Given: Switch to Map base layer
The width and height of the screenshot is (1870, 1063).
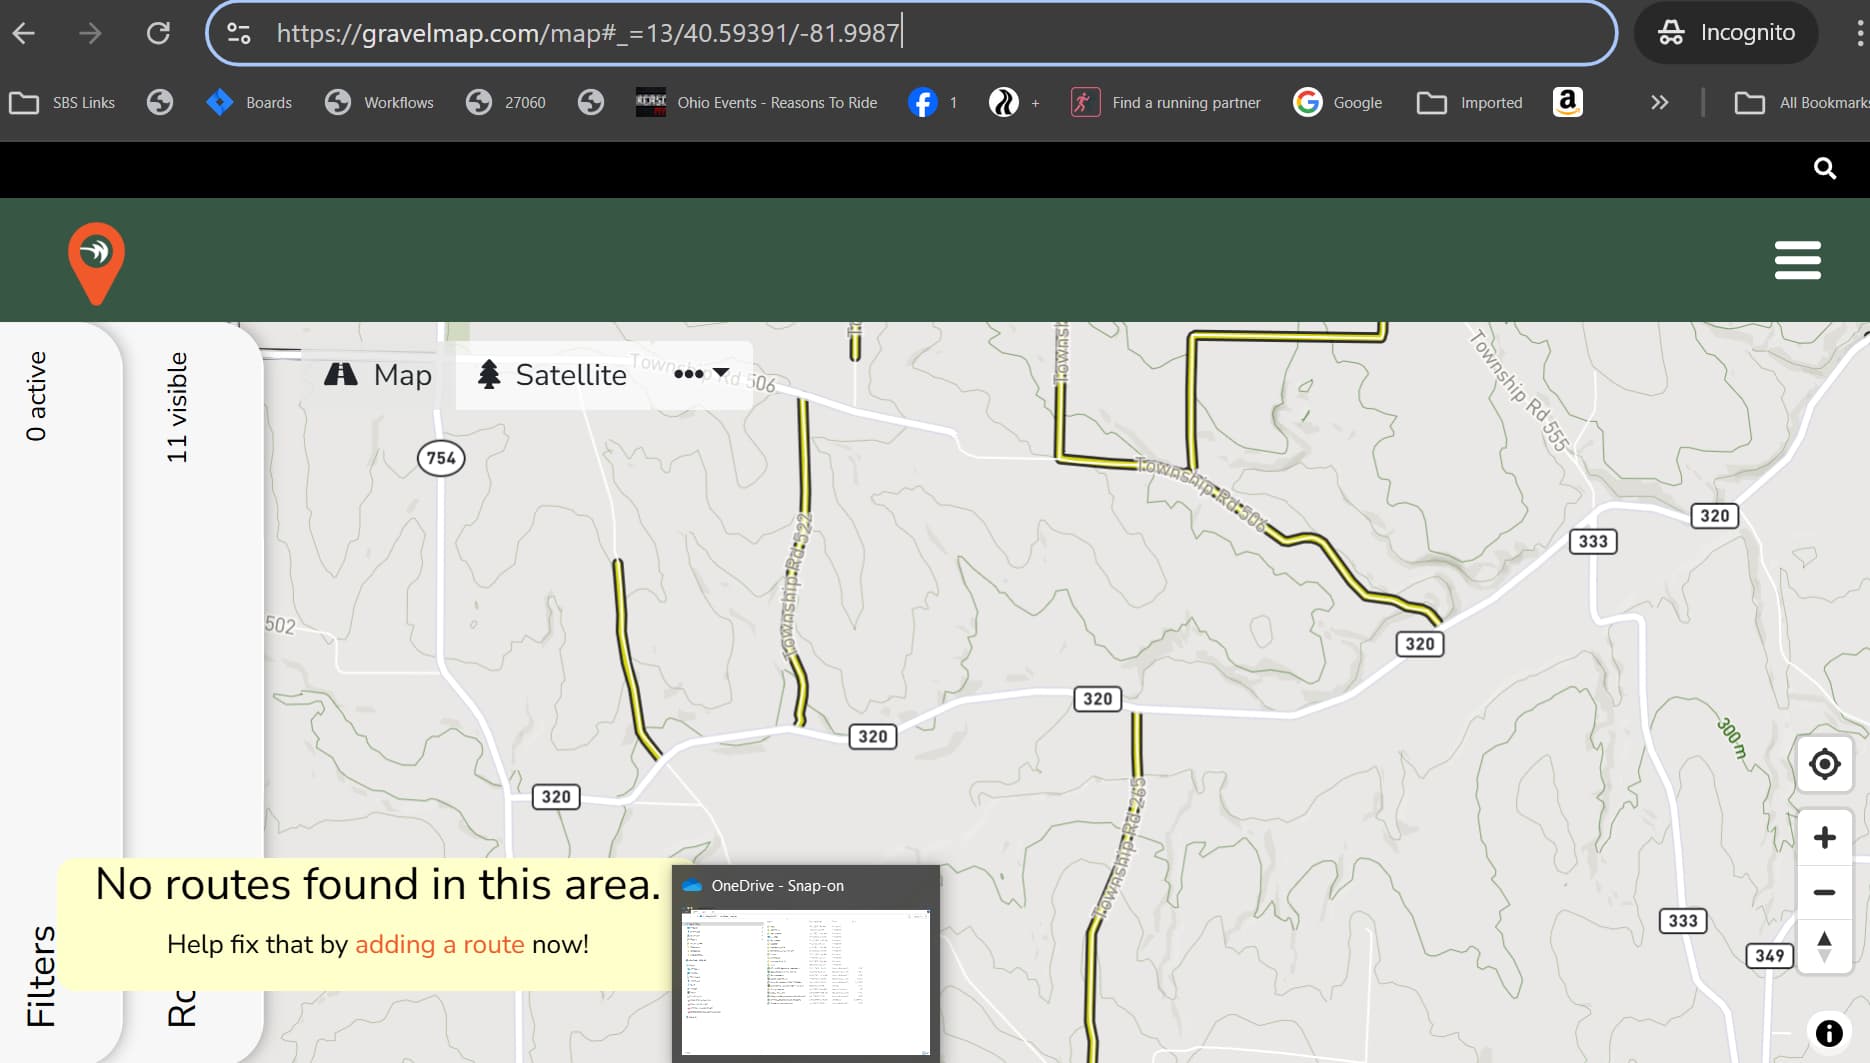Looking at the screenshot, I should (x=379, y=375).
